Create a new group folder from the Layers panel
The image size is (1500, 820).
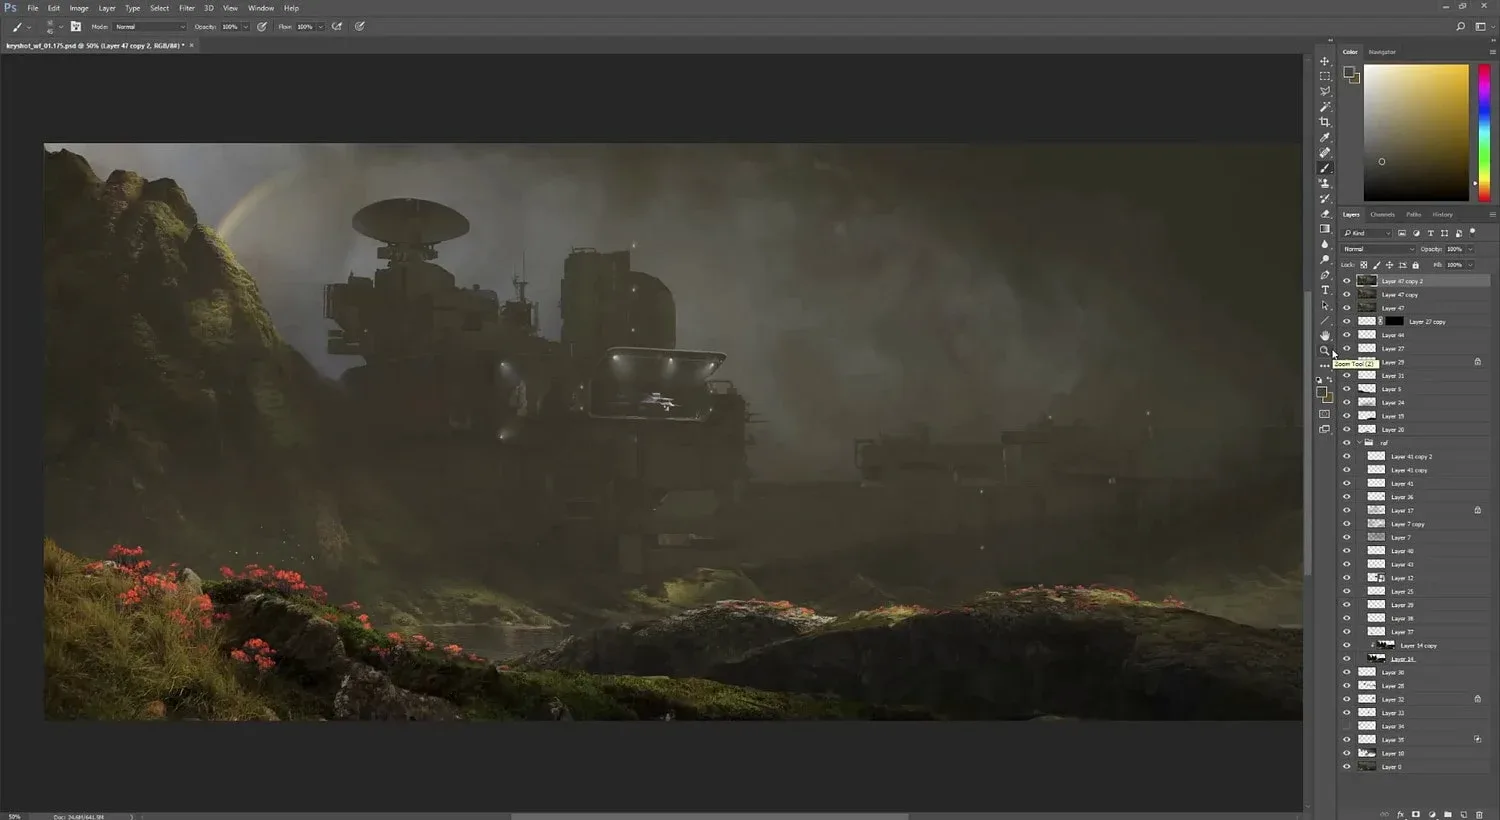[x=1448, y=815]
